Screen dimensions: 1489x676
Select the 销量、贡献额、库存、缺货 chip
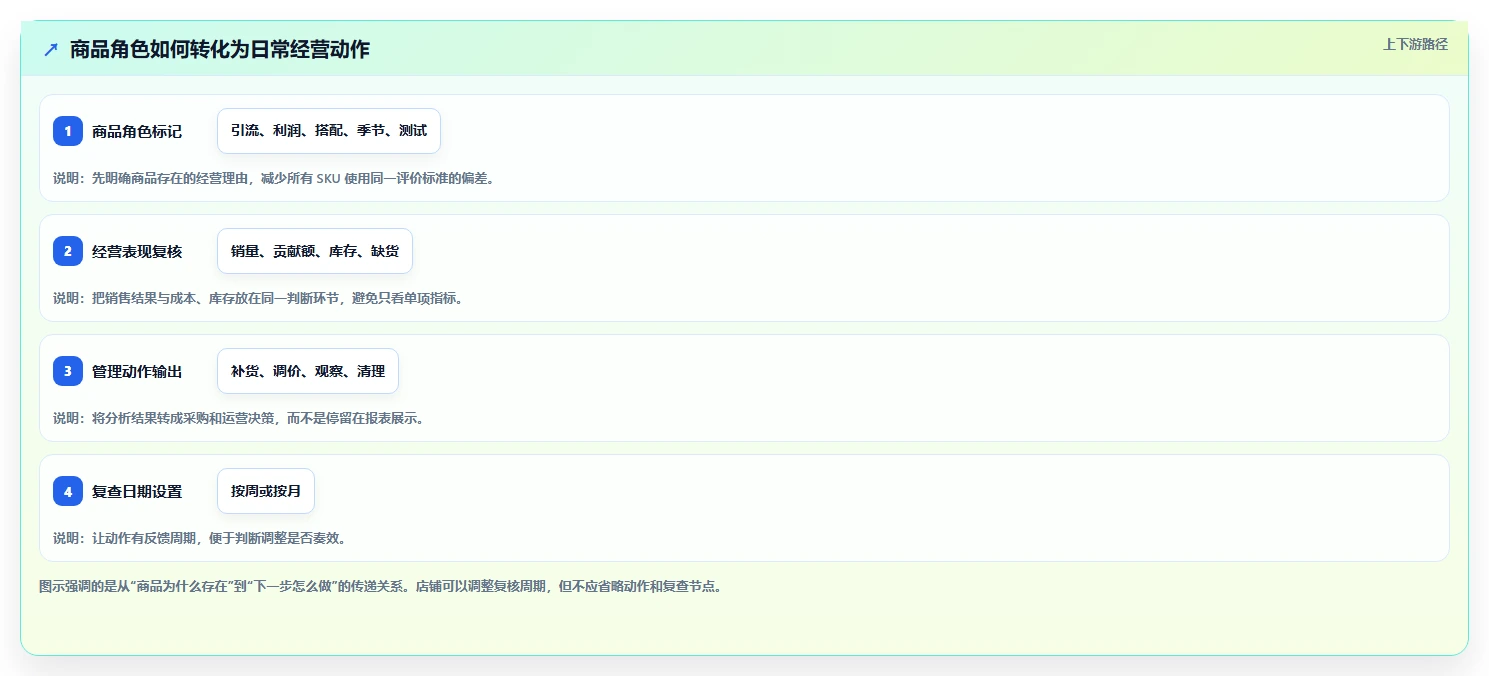[x=315, y=251]
